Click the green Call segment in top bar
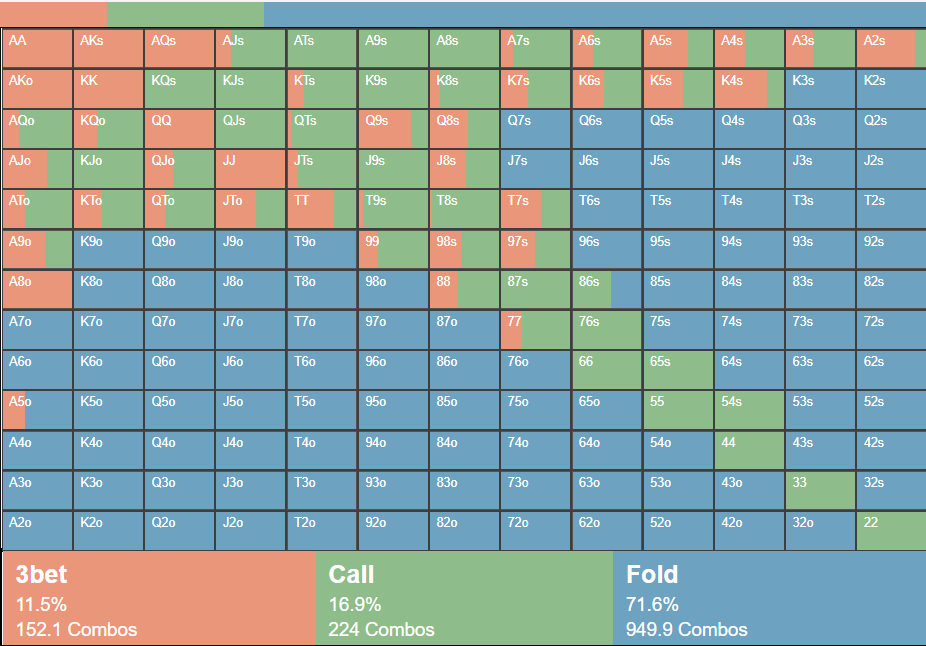The image size is (926, 646). (185, 13)
